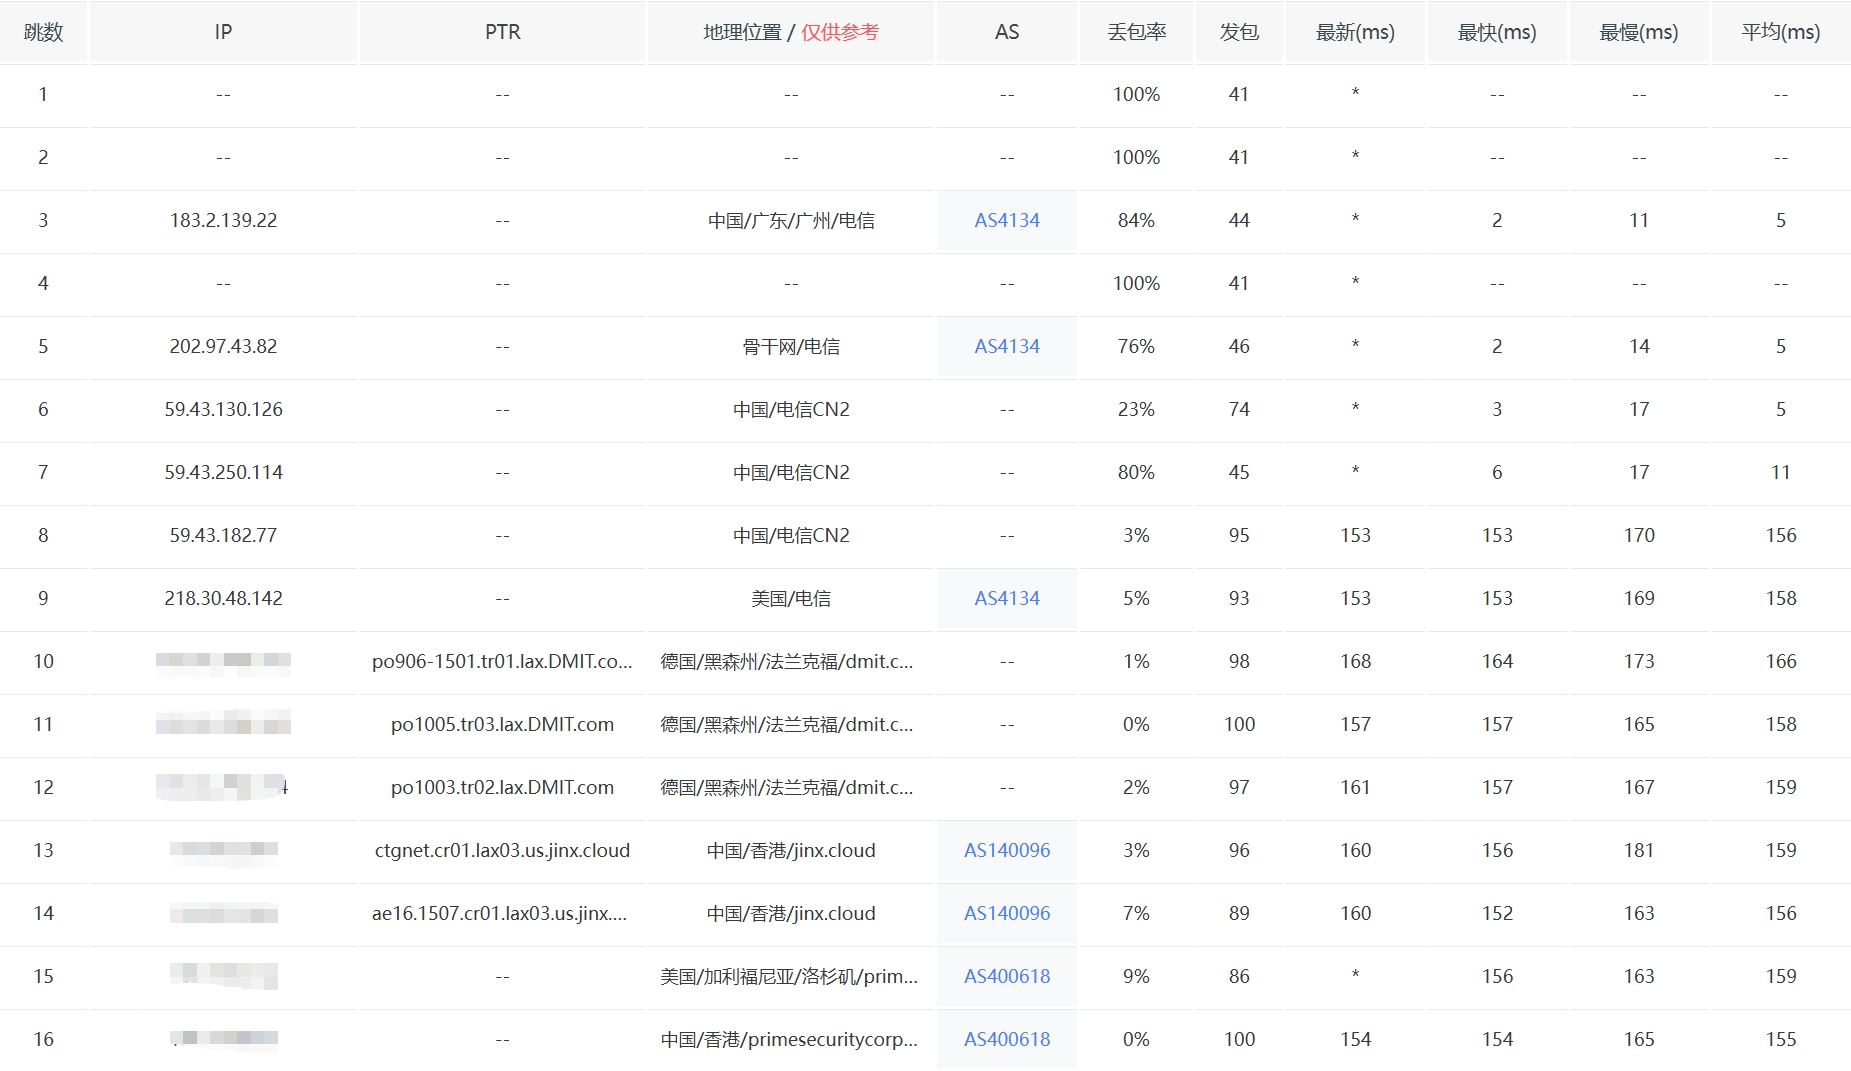Viewport: 1851px width, 1071px height.
Task: Click IP address 218.30.48.142
Action: [223, 598]
